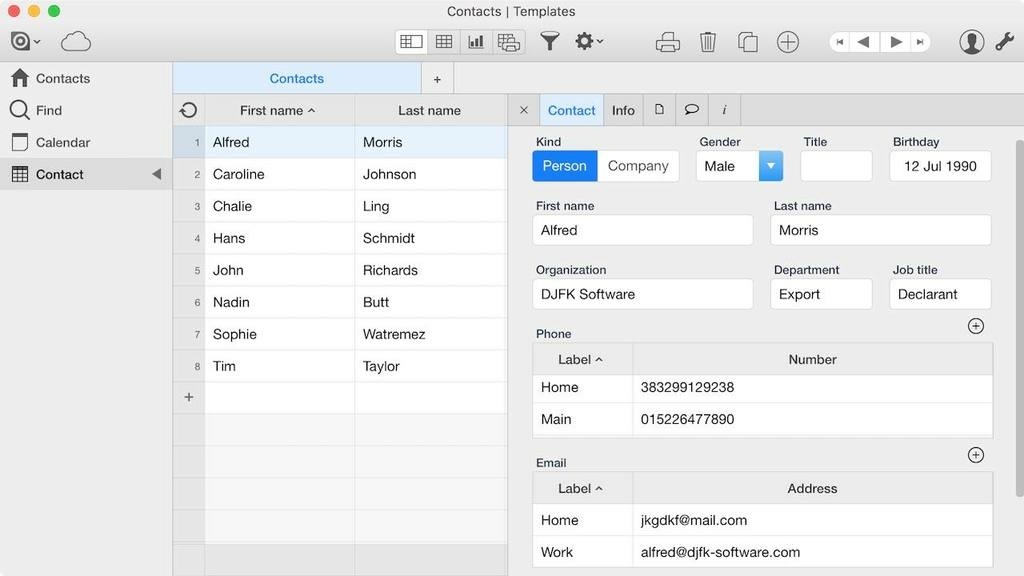The width and height of the screenshot is (1024, 576).
Task: Select the Hans row
Action: point(340,238)
